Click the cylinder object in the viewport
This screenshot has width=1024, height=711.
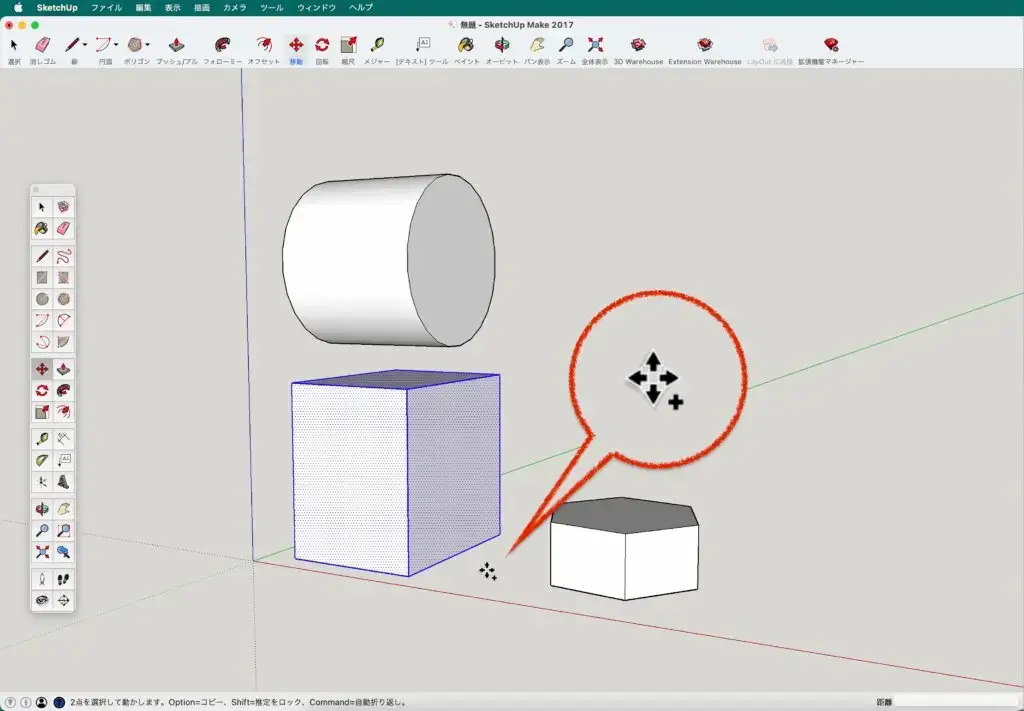pyautogui.click(x=389, y=260)
